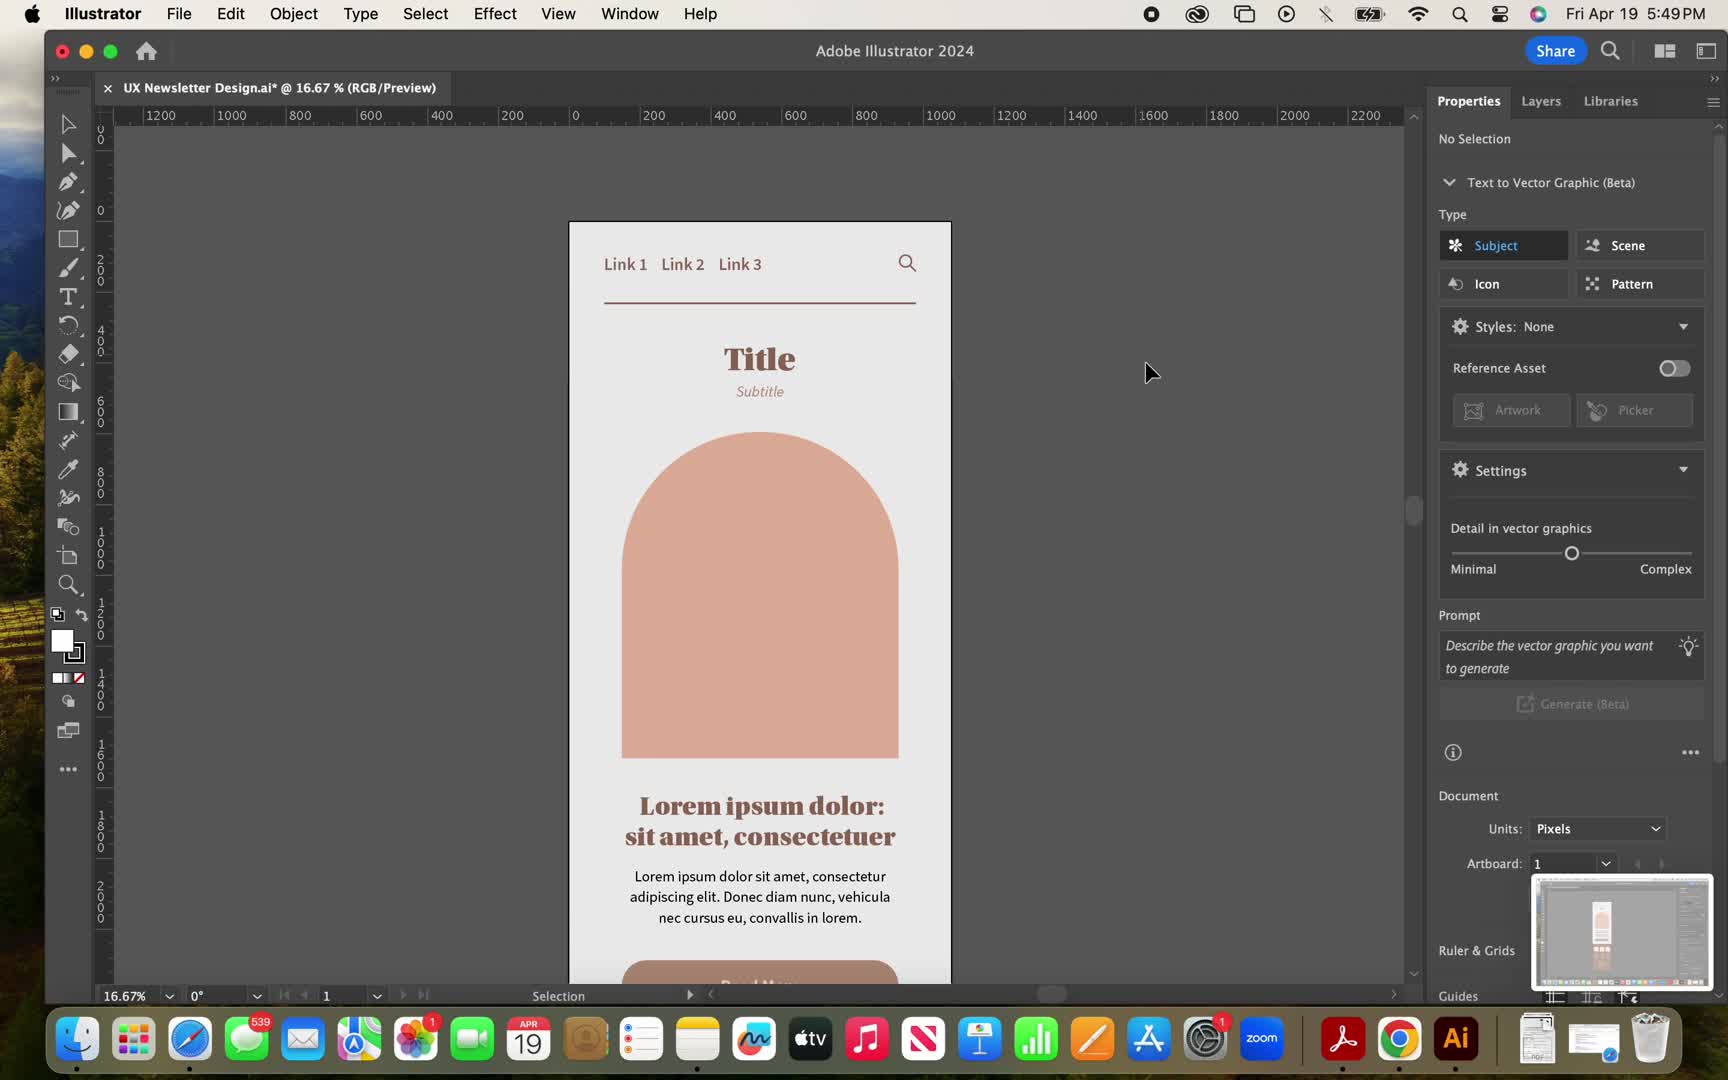Open the zoom level 16.67% dropdown
Image resolution: width=1728 pixels, height=1080 pixels.
click(169, 996)
